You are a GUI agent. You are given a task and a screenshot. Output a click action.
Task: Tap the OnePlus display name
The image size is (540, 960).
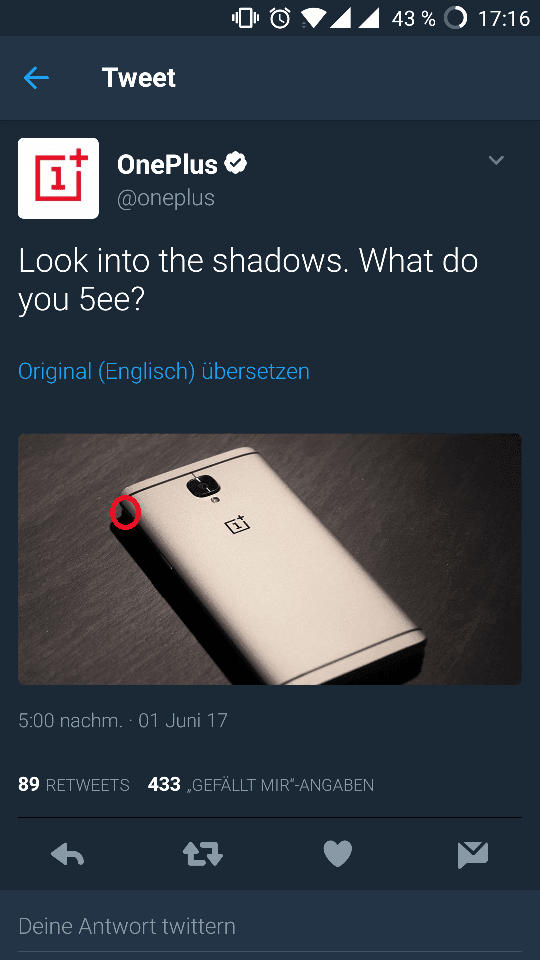click(167, 163)
